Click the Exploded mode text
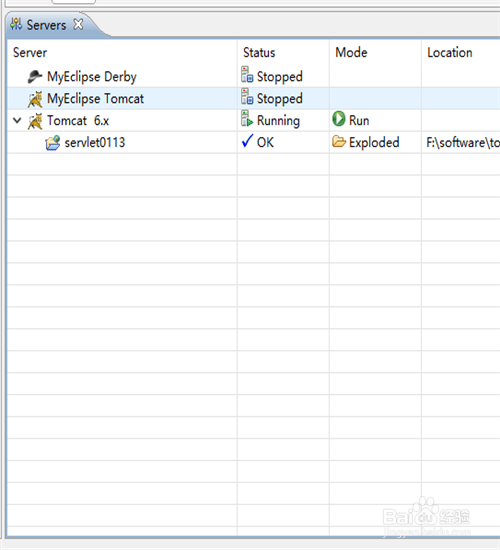 coord(374,142)
